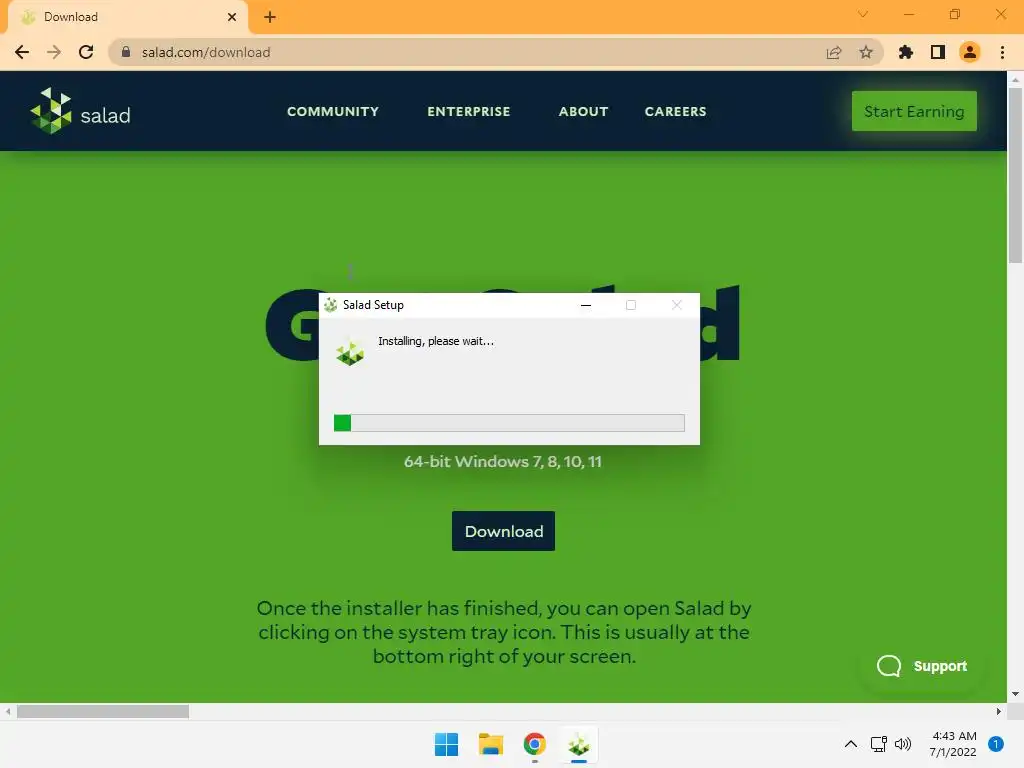This screenshot has width=1024, height=768.
Task: Click the 'Installing, please wait...' text
Action: pos(436,341)
